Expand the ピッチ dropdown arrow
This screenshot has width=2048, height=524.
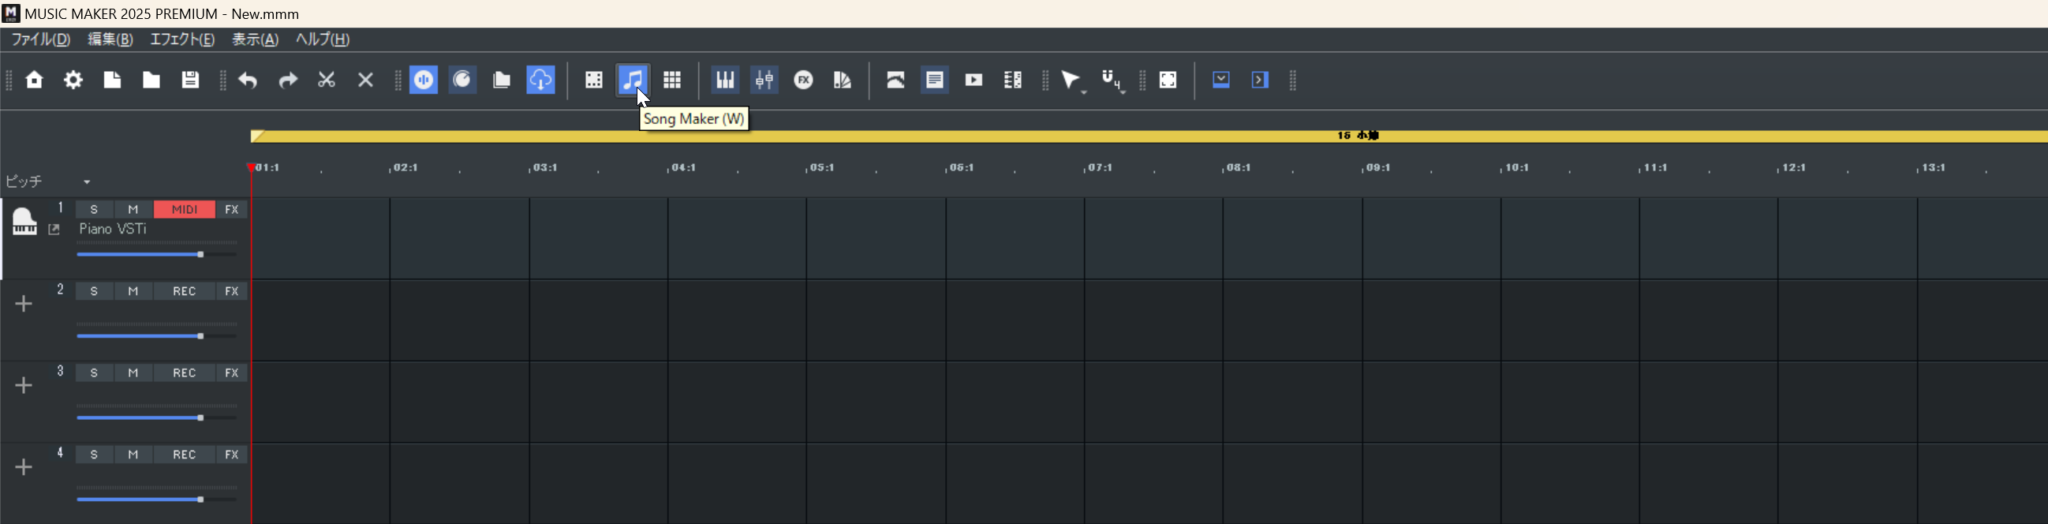point(87,182)
